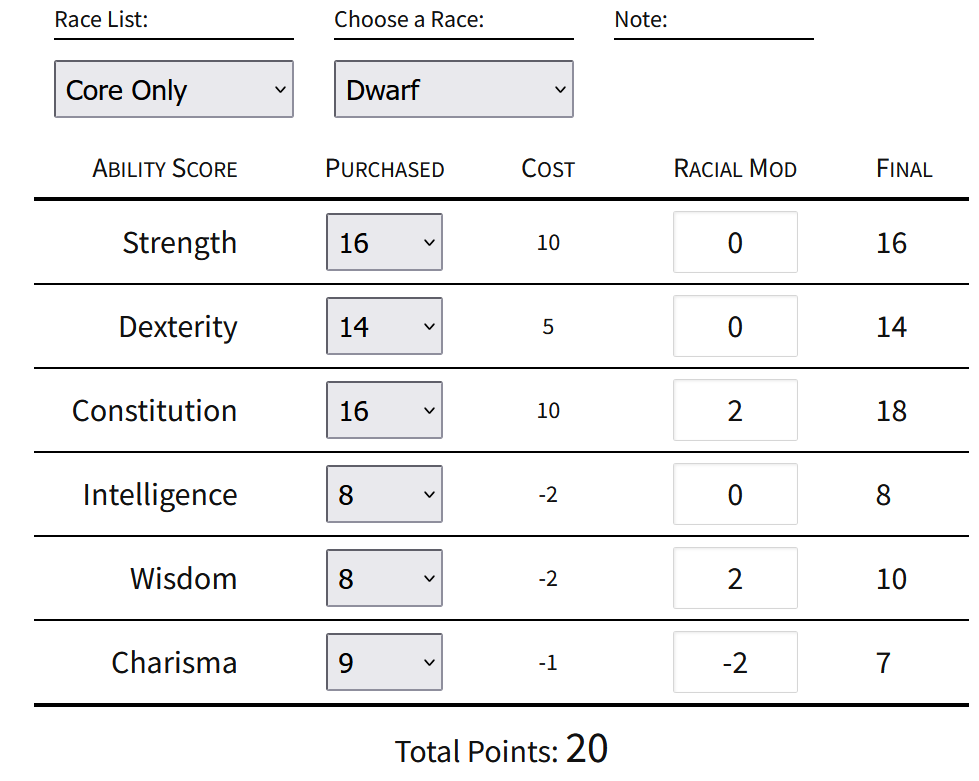Click the Purchased column header

tap(385, 169)
